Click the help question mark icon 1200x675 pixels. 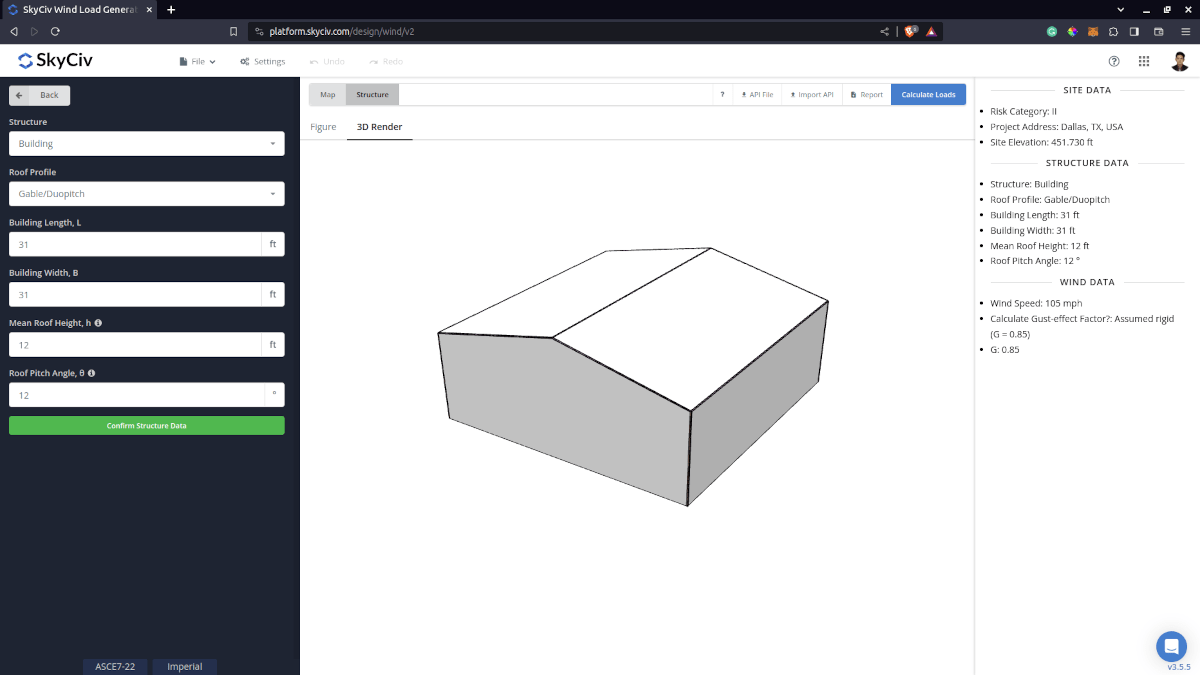point(1114,61)
